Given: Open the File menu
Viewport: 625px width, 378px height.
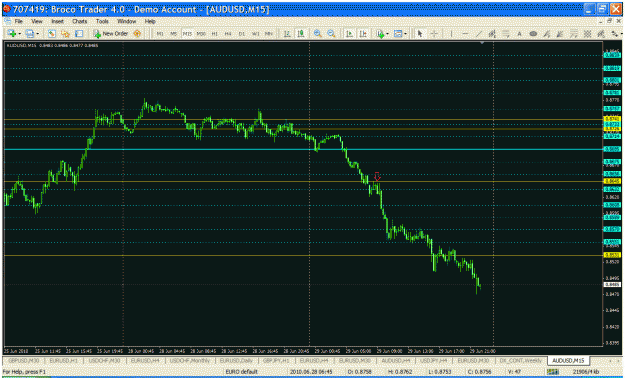Looking at the screenshot, I should coord(18,21).
